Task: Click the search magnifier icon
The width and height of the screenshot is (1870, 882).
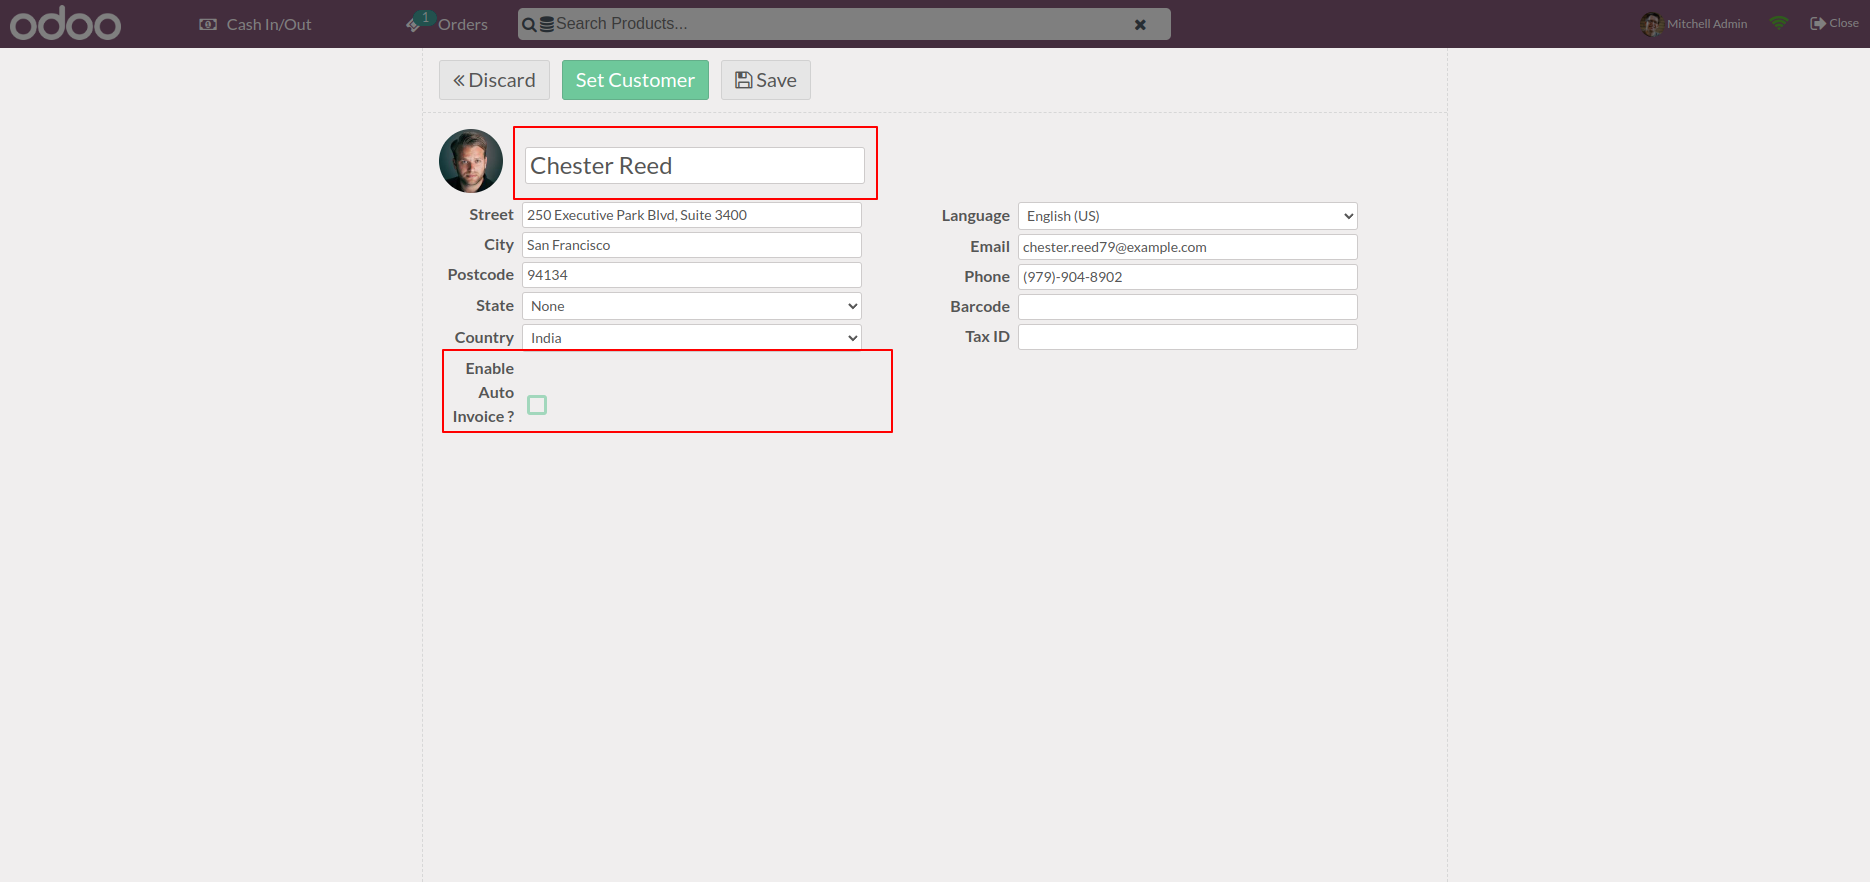Action: tap(529, 25)
